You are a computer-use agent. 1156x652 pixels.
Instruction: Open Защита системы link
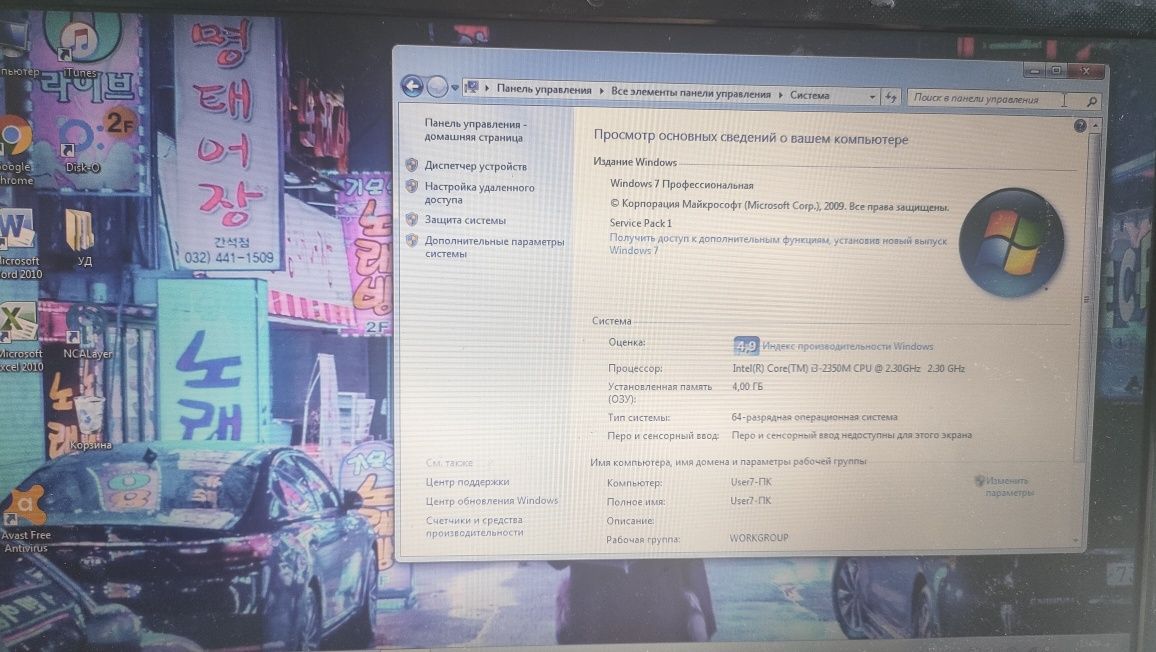[465, 220]
